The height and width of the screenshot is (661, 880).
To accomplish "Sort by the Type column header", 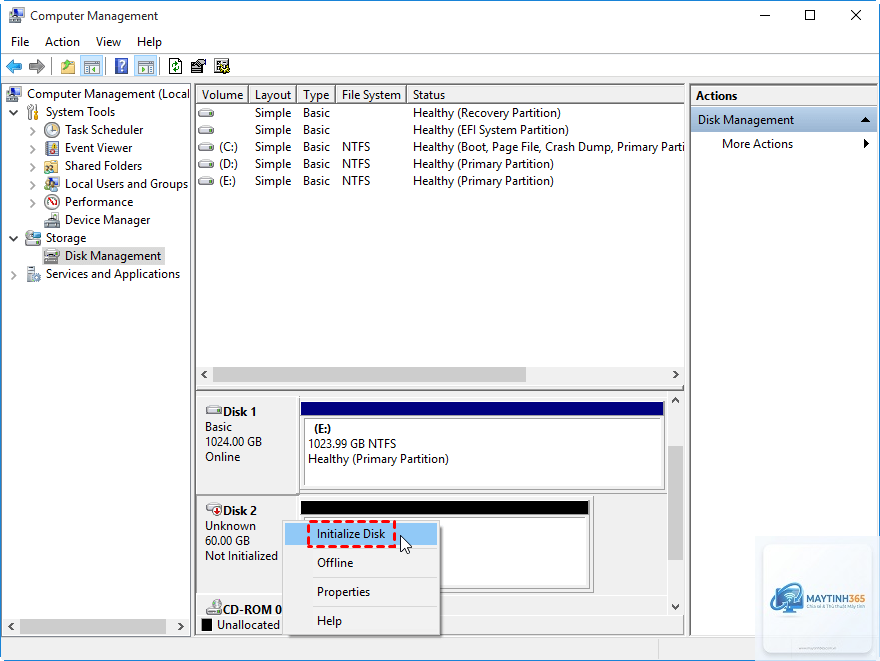I will [316, 95].
